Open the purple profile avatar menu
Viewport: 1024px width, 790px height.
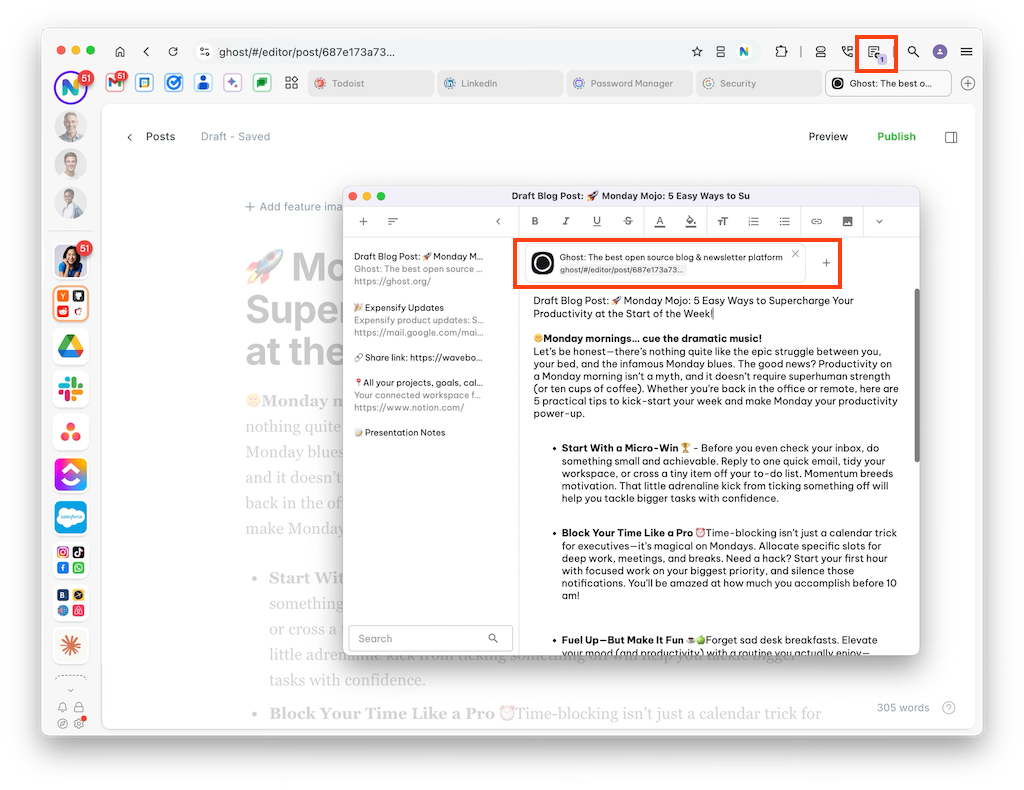940,52
